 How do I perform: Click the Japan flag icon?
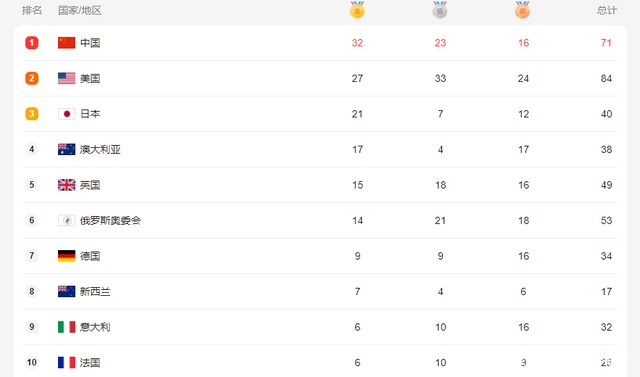click(x=67, y=114)
